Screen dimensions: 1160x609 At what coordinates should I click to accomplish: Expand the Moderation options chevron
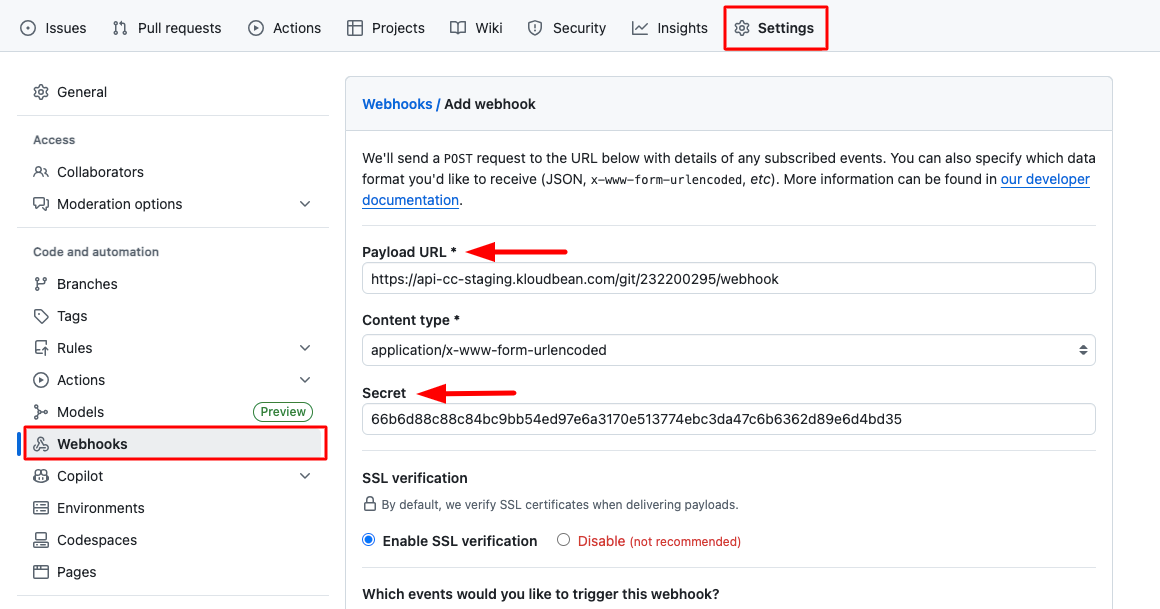[x=305, y=204]
